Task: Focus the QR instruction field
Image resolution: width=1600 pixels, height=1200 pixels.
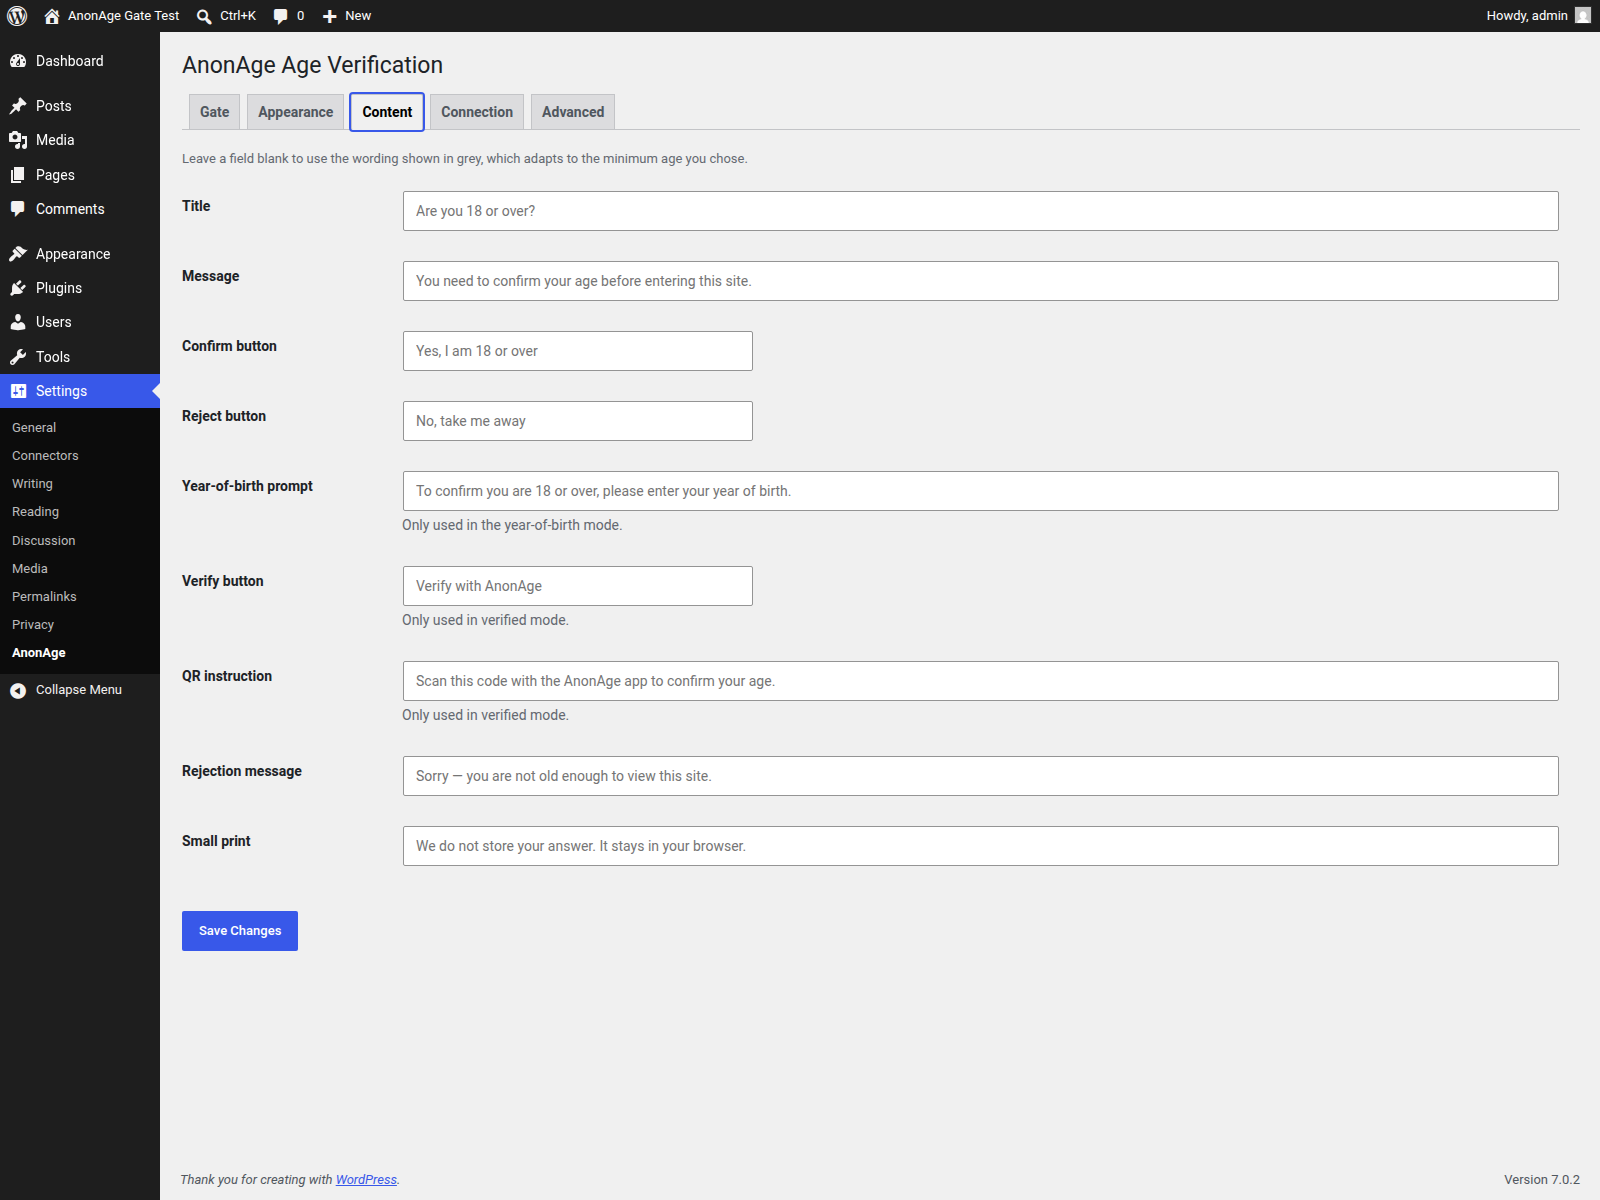Action: (x=980, y=681)
